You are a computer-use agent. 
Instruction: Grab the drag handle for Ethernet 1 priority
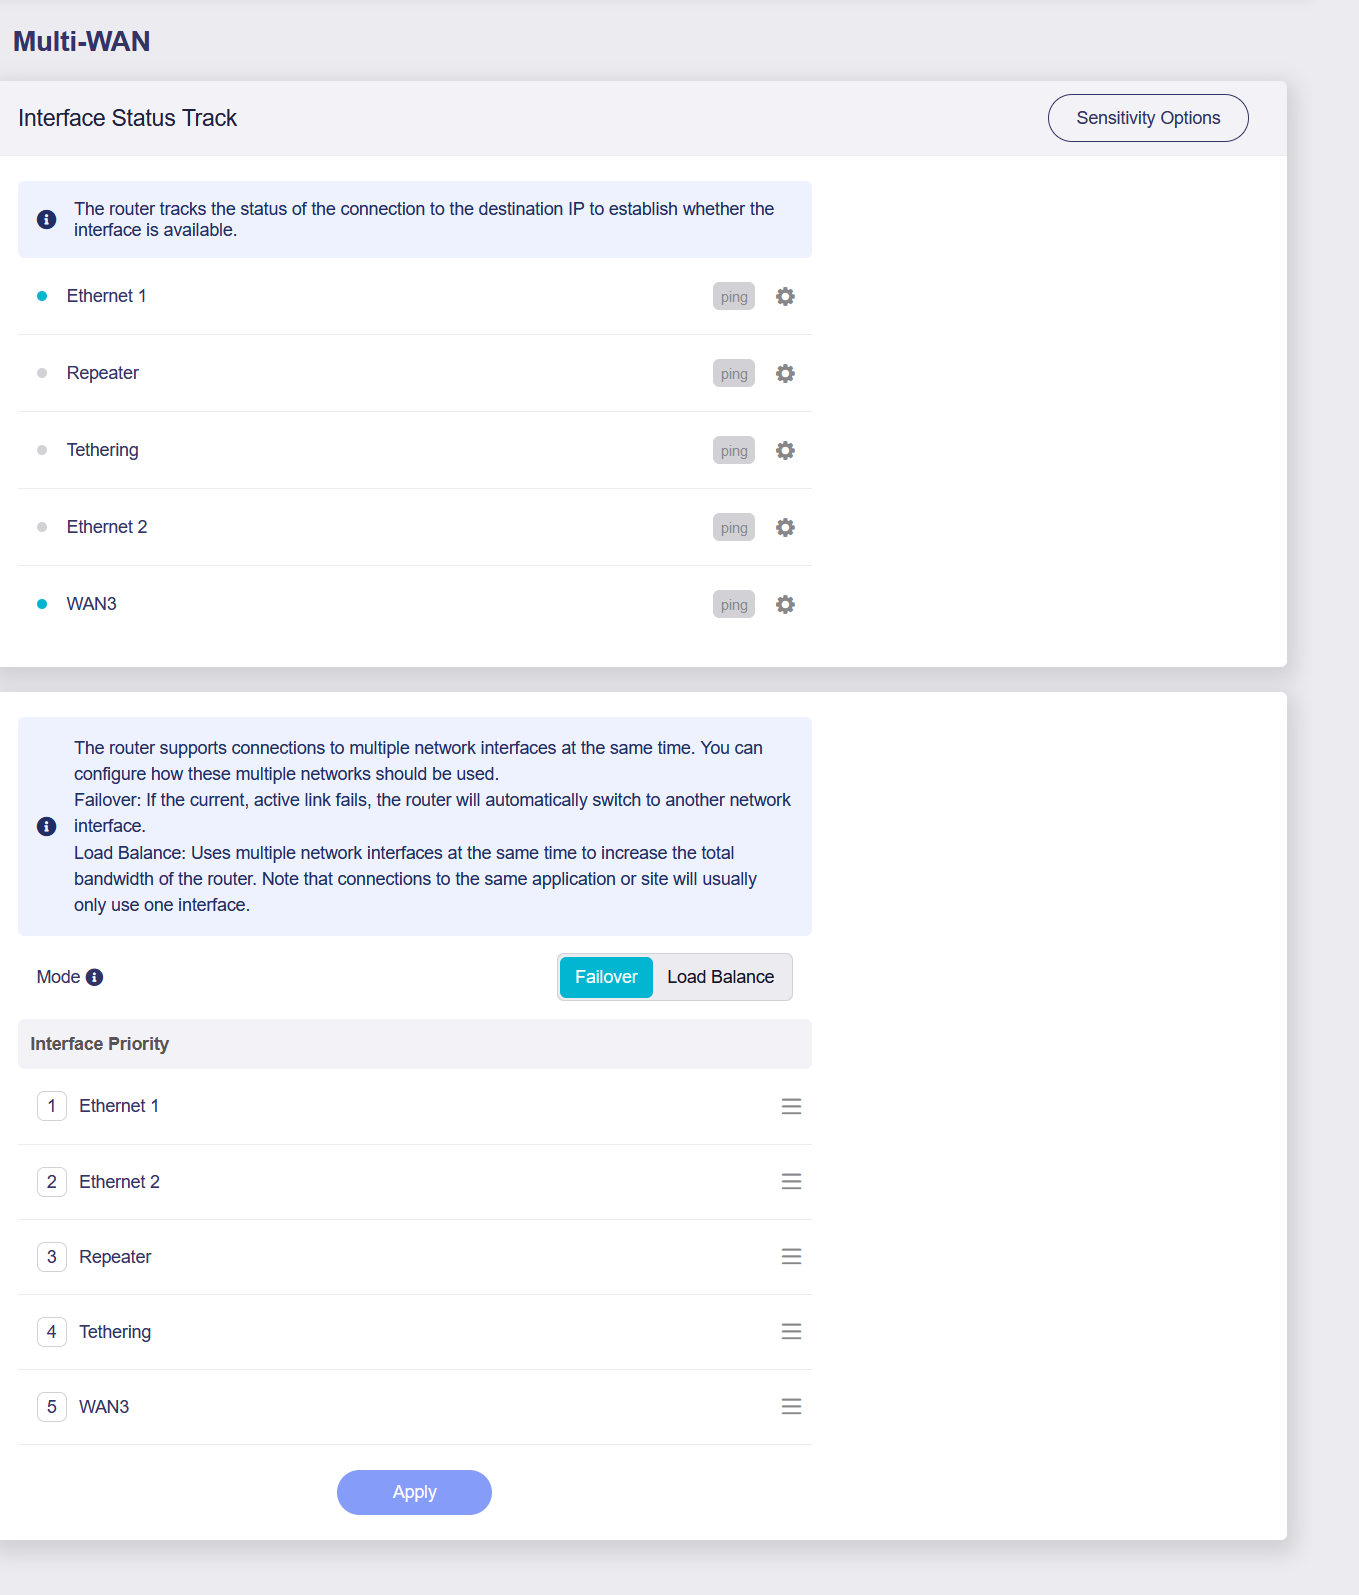pyautogui.click(x=791, y=1106)
